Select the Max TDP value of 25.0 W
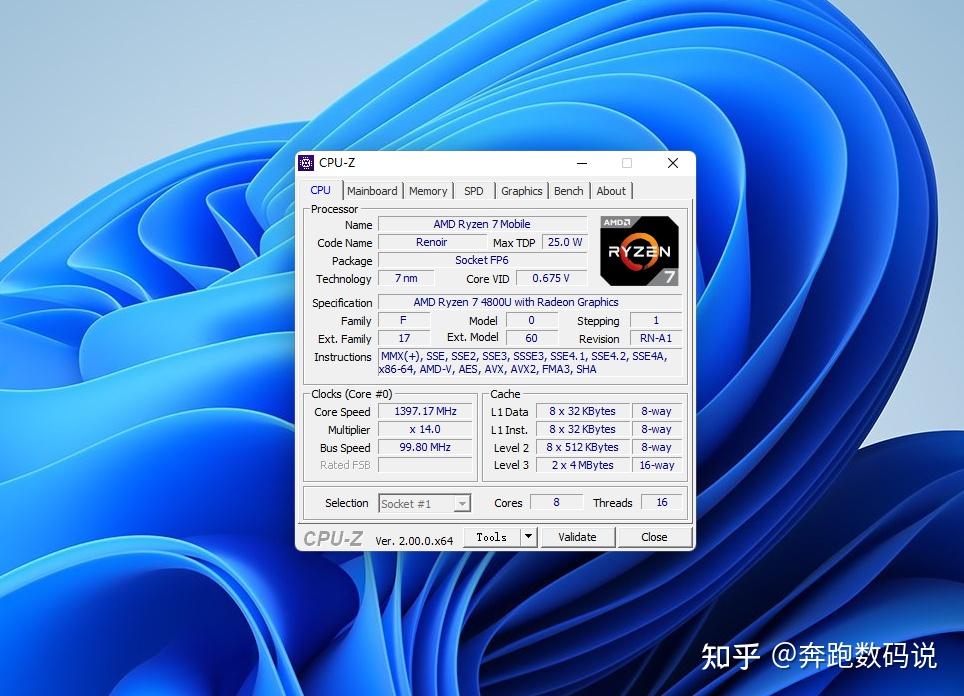Viewport: 964px width, 696px height. (x=564, y=242)
